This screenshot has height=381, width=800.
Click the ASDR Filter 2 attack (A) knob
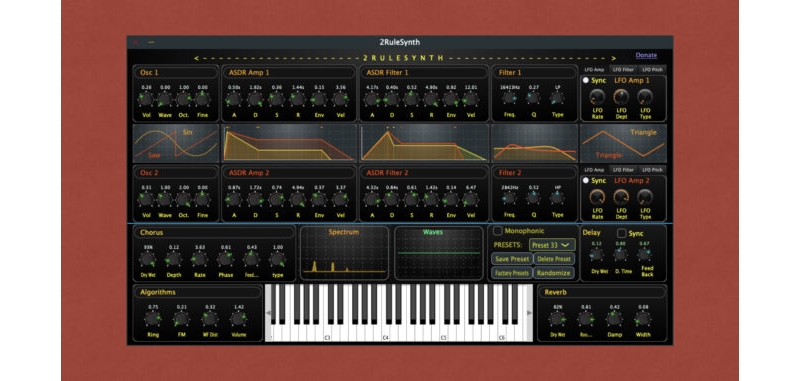pos(372,199)
